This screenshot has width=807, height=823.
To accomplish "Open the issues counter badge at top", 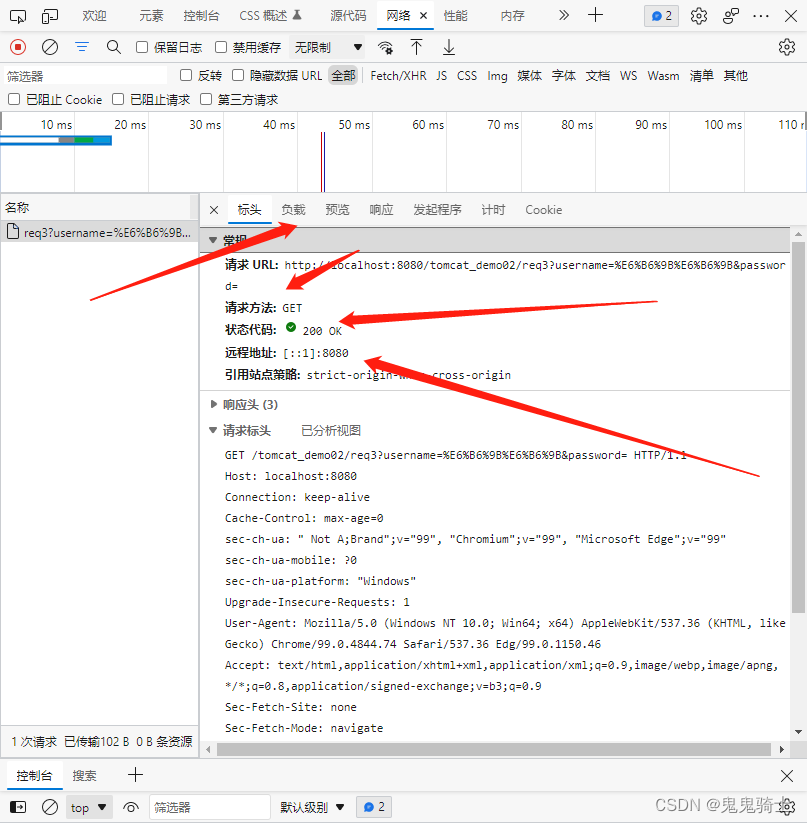I will click(661, 16).
